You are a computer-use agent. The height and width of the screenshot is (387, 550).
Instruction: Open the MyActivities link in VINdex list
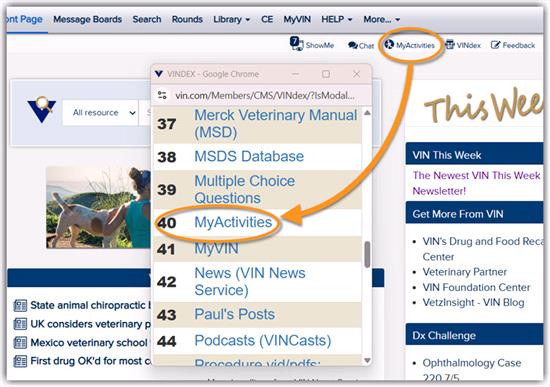pos(233,222)
